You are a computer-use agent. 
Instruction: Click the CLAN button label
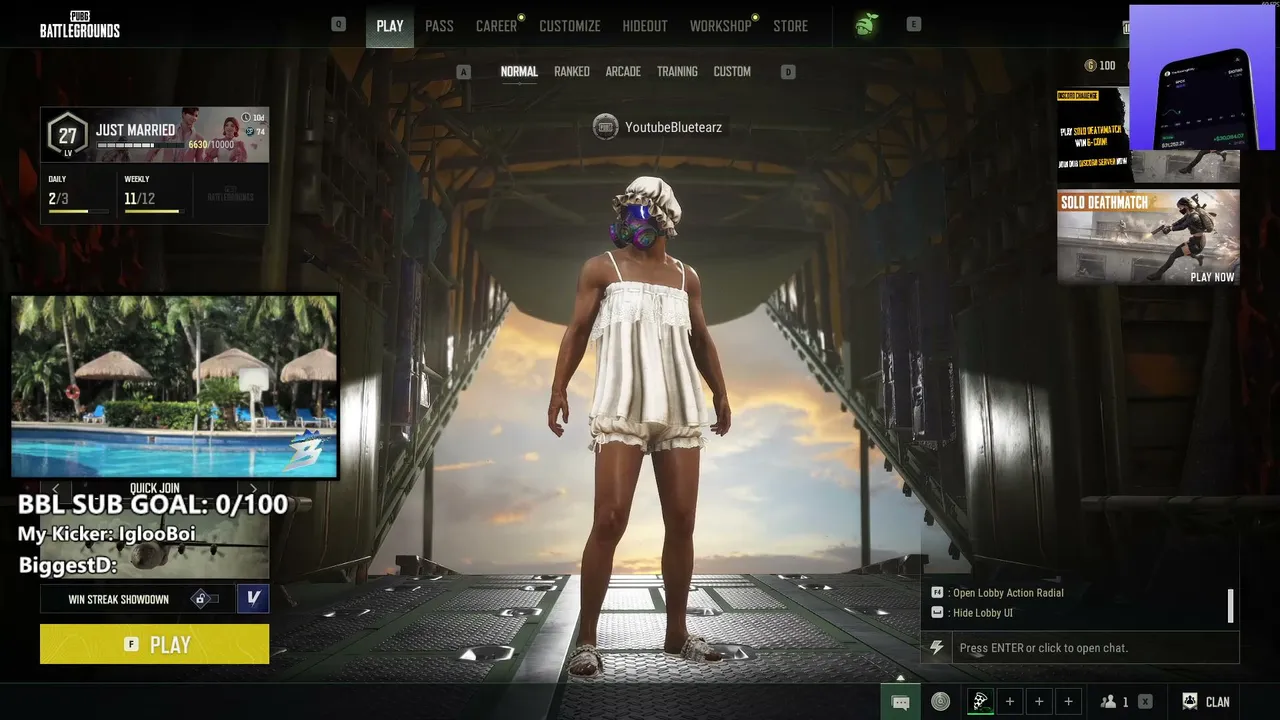point(1218,702)
